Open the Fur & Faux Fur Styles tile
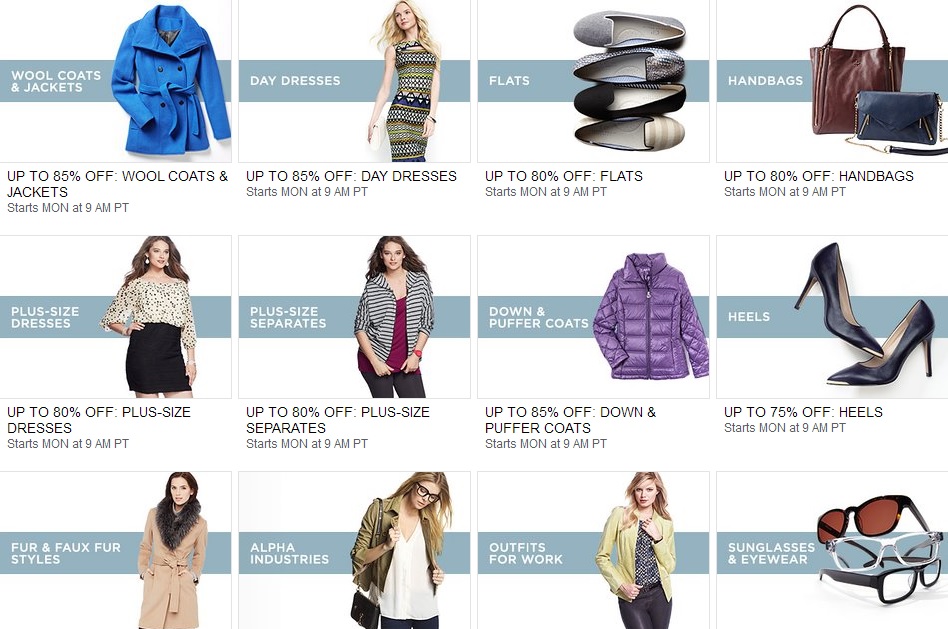Viewport: 948px width, 629px height. pos(115,550)
